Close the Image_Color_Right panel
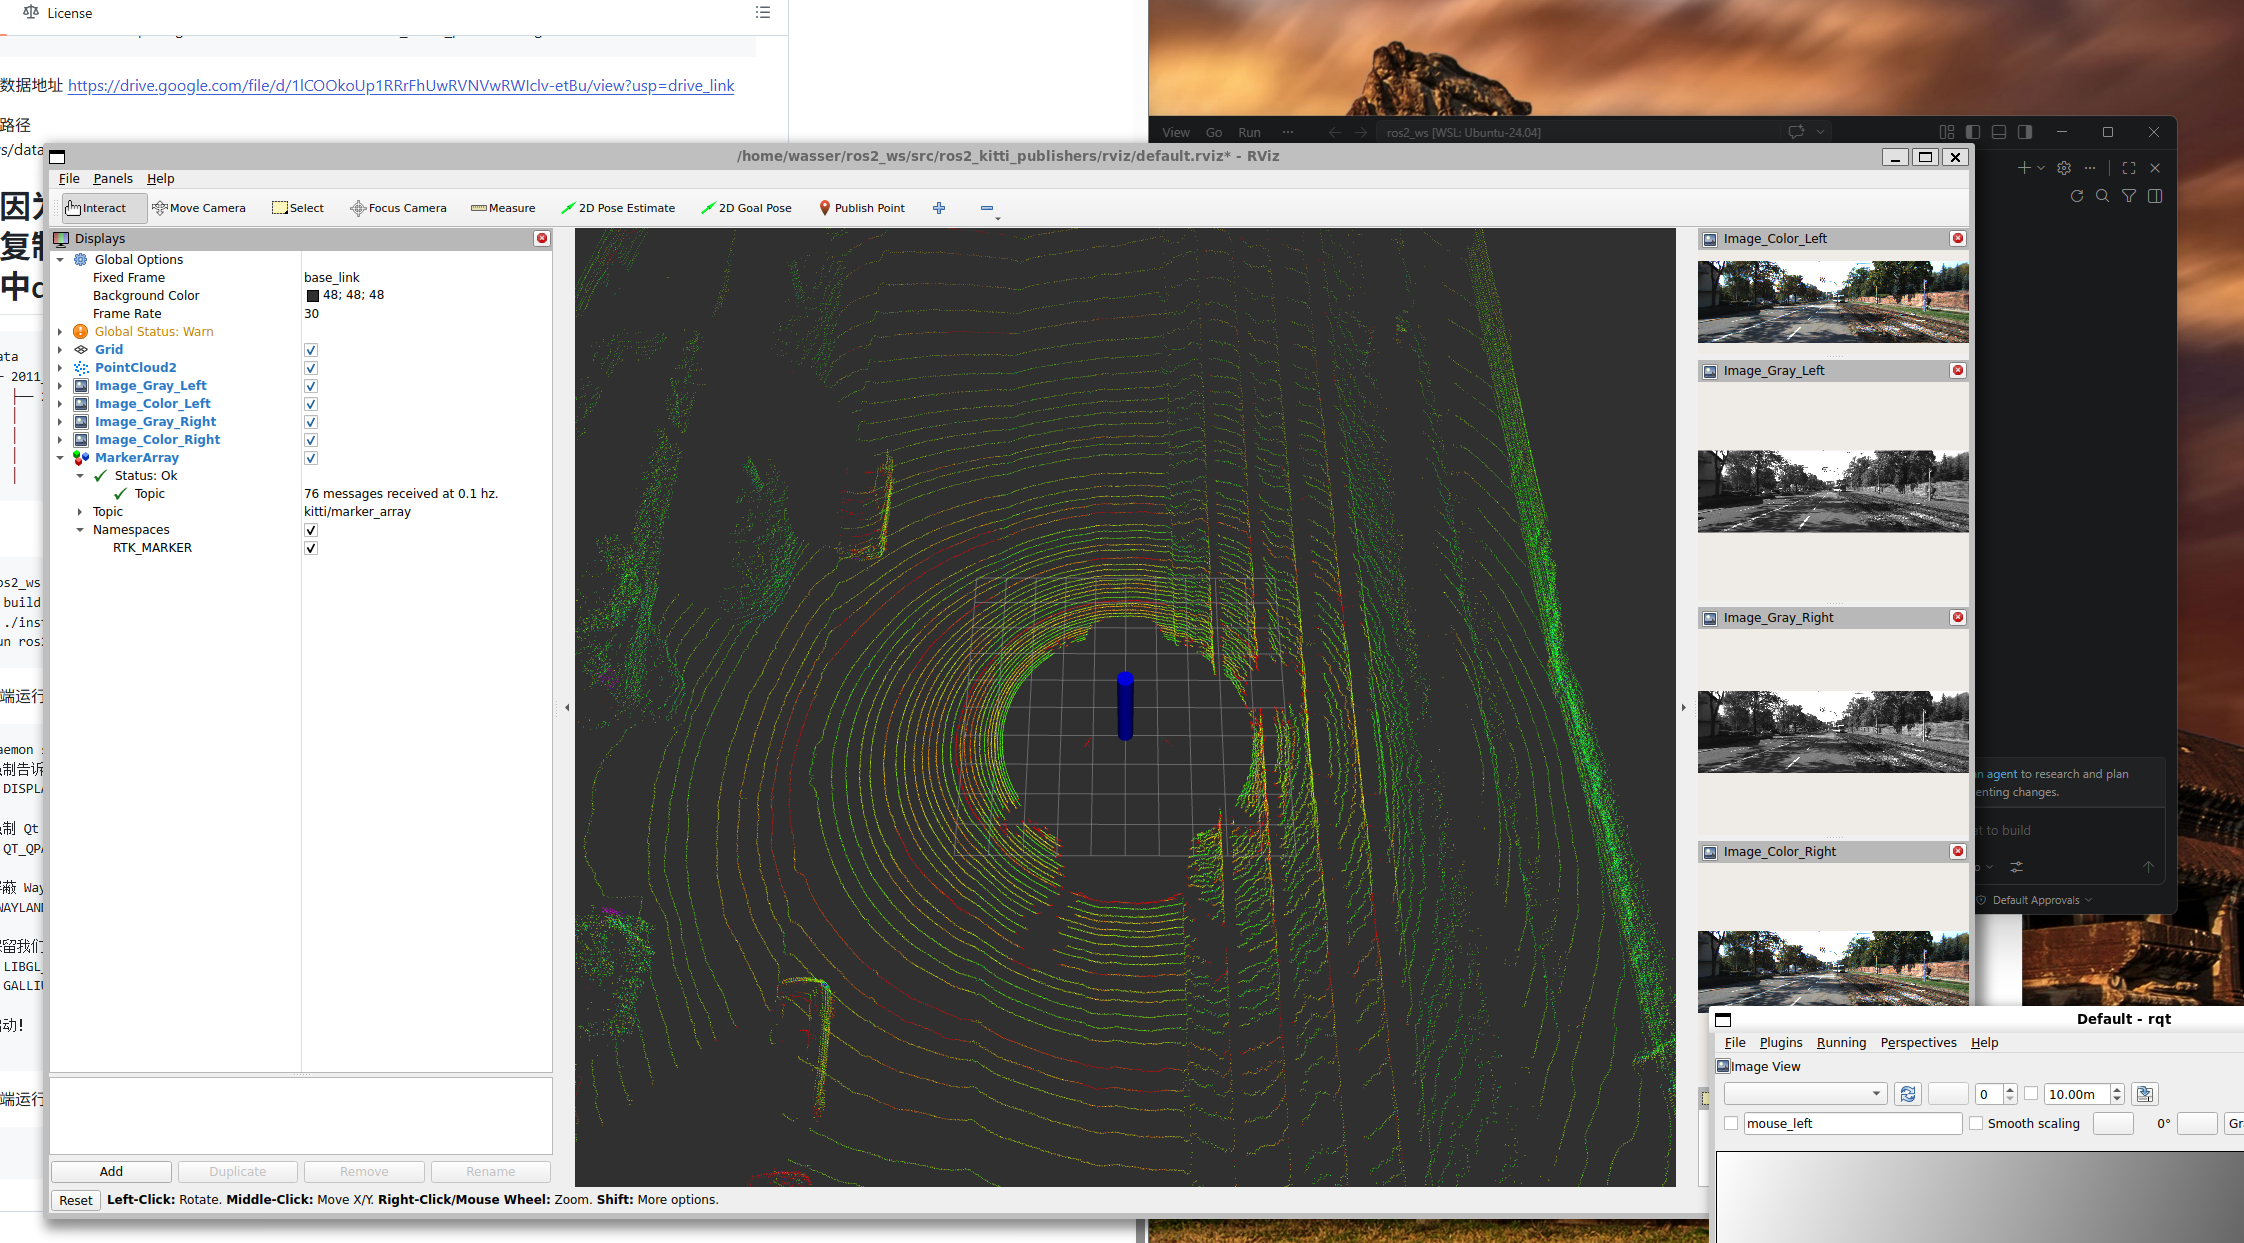This screenshot has height=1243, width=2244. click(1958, 851)
